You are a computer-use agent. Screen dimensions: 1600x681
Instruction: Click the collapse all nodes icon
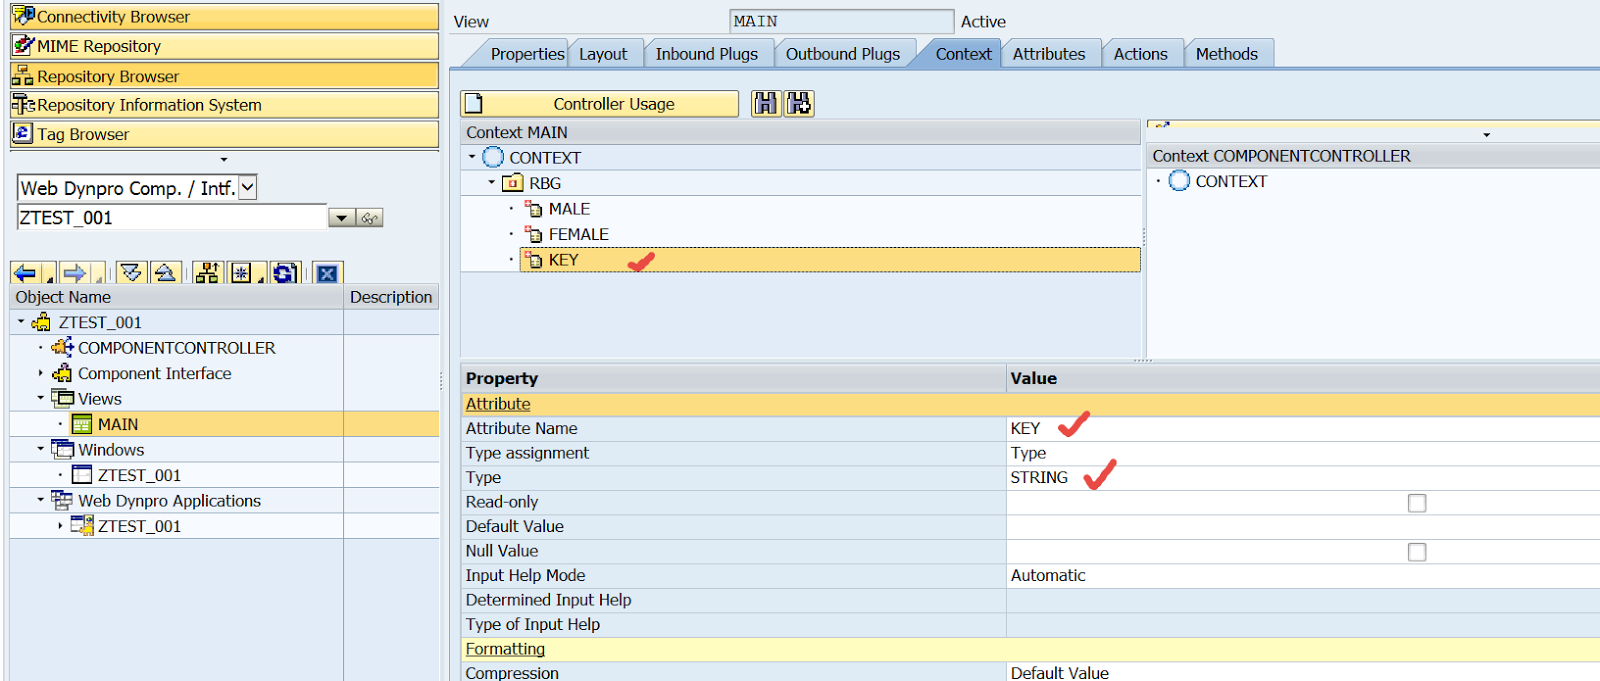pos(165,273)
